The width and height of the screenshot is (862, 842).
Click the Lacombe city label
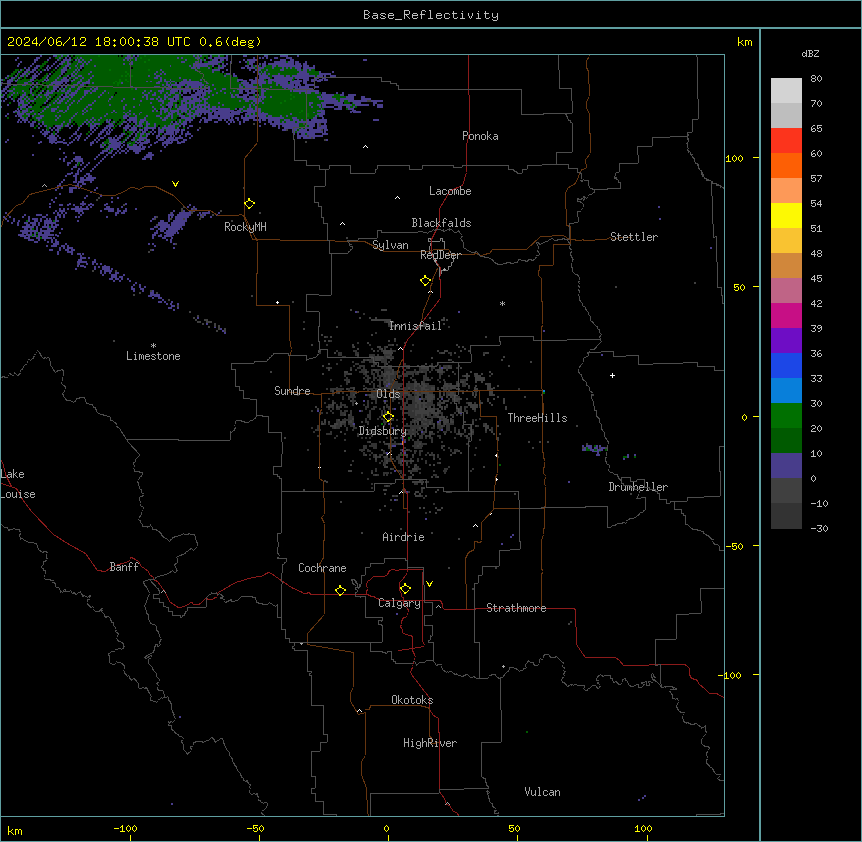(450, 191)
